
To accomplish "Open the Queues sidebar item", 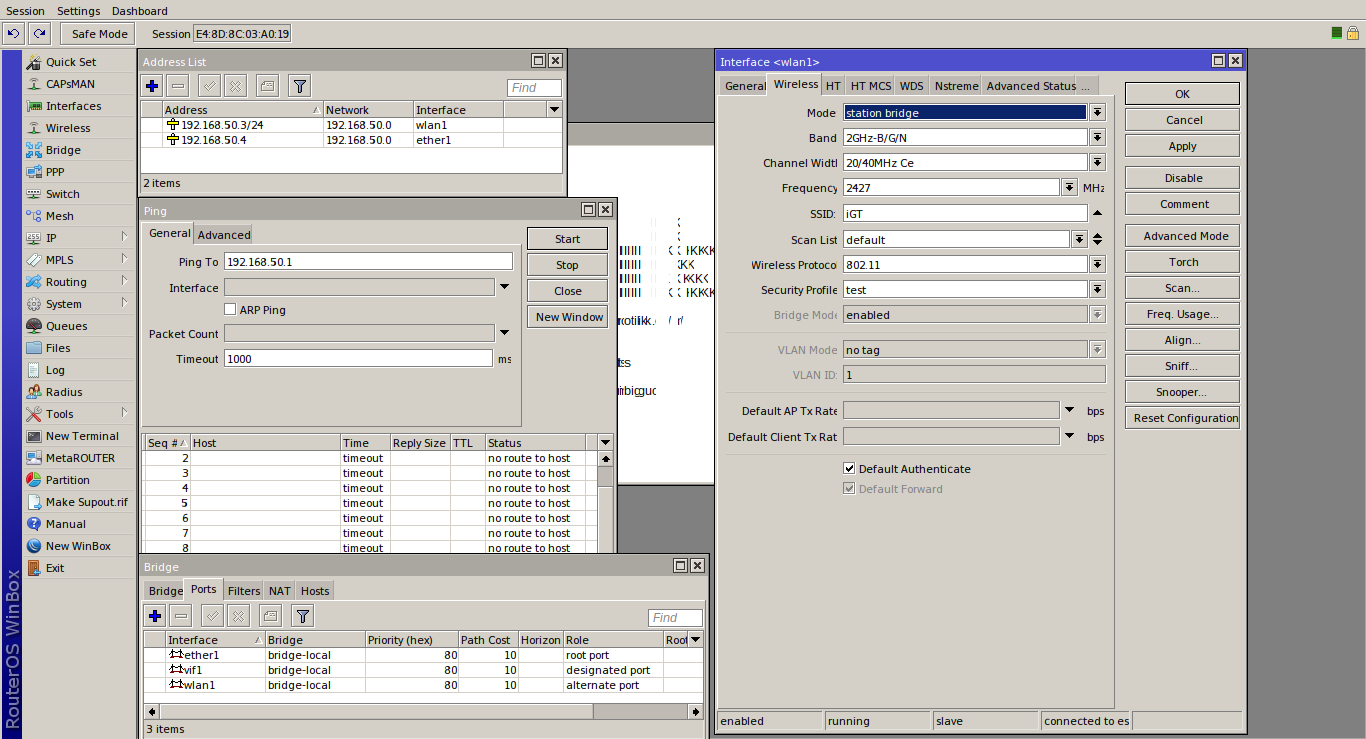I will coord(66,326).
